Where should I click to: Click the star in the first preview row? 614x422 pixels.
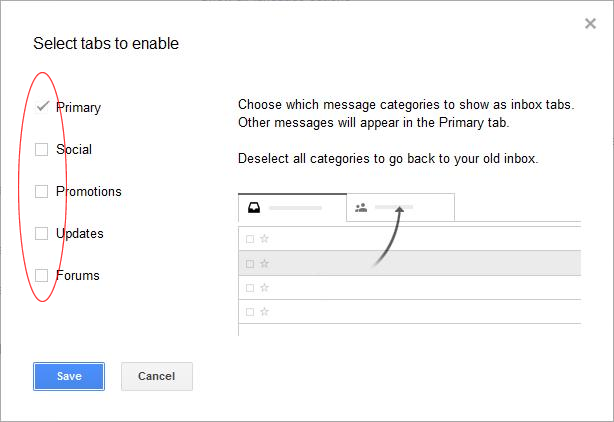point(265,238)
